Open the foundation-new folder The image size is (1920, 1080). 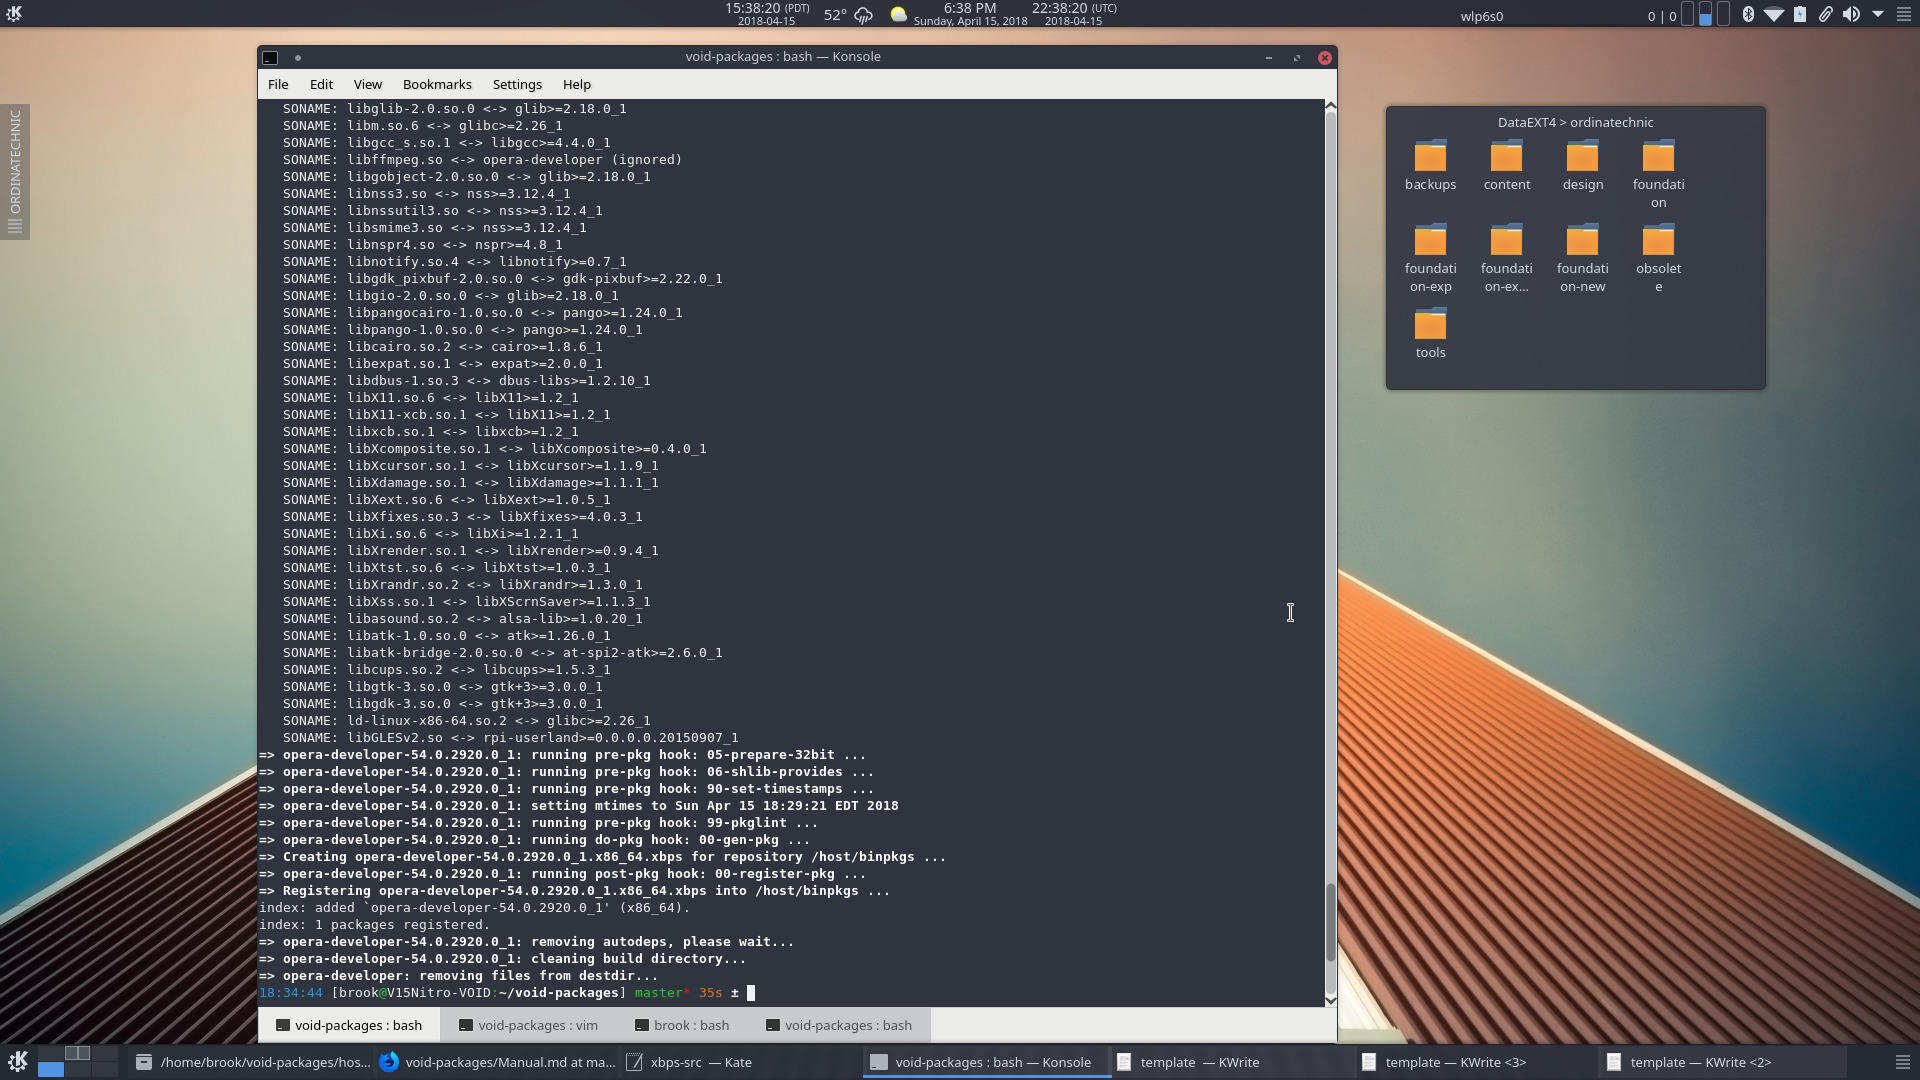(1582, 259)
